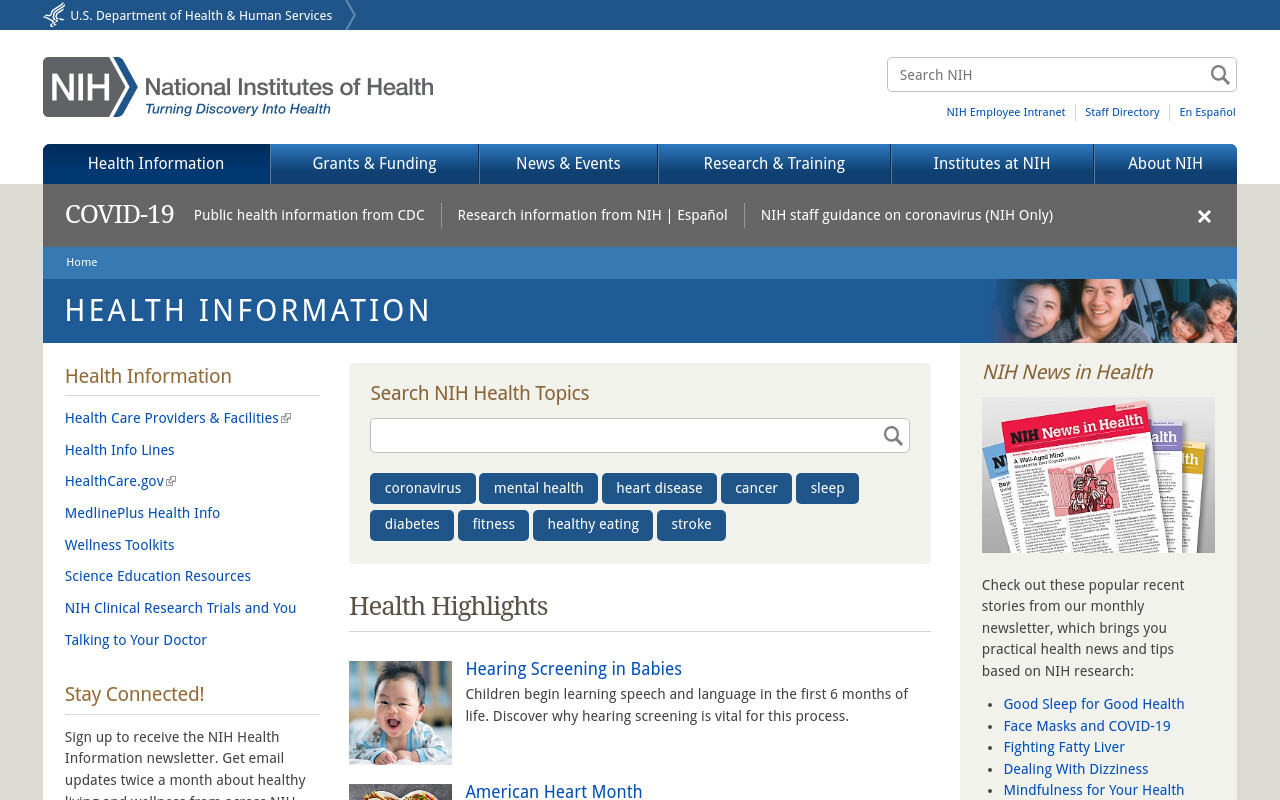Open NIH Employee Intranet link
This screenshot has height=800, width=1280.
pyautogui.click(x=1006, y=112)
